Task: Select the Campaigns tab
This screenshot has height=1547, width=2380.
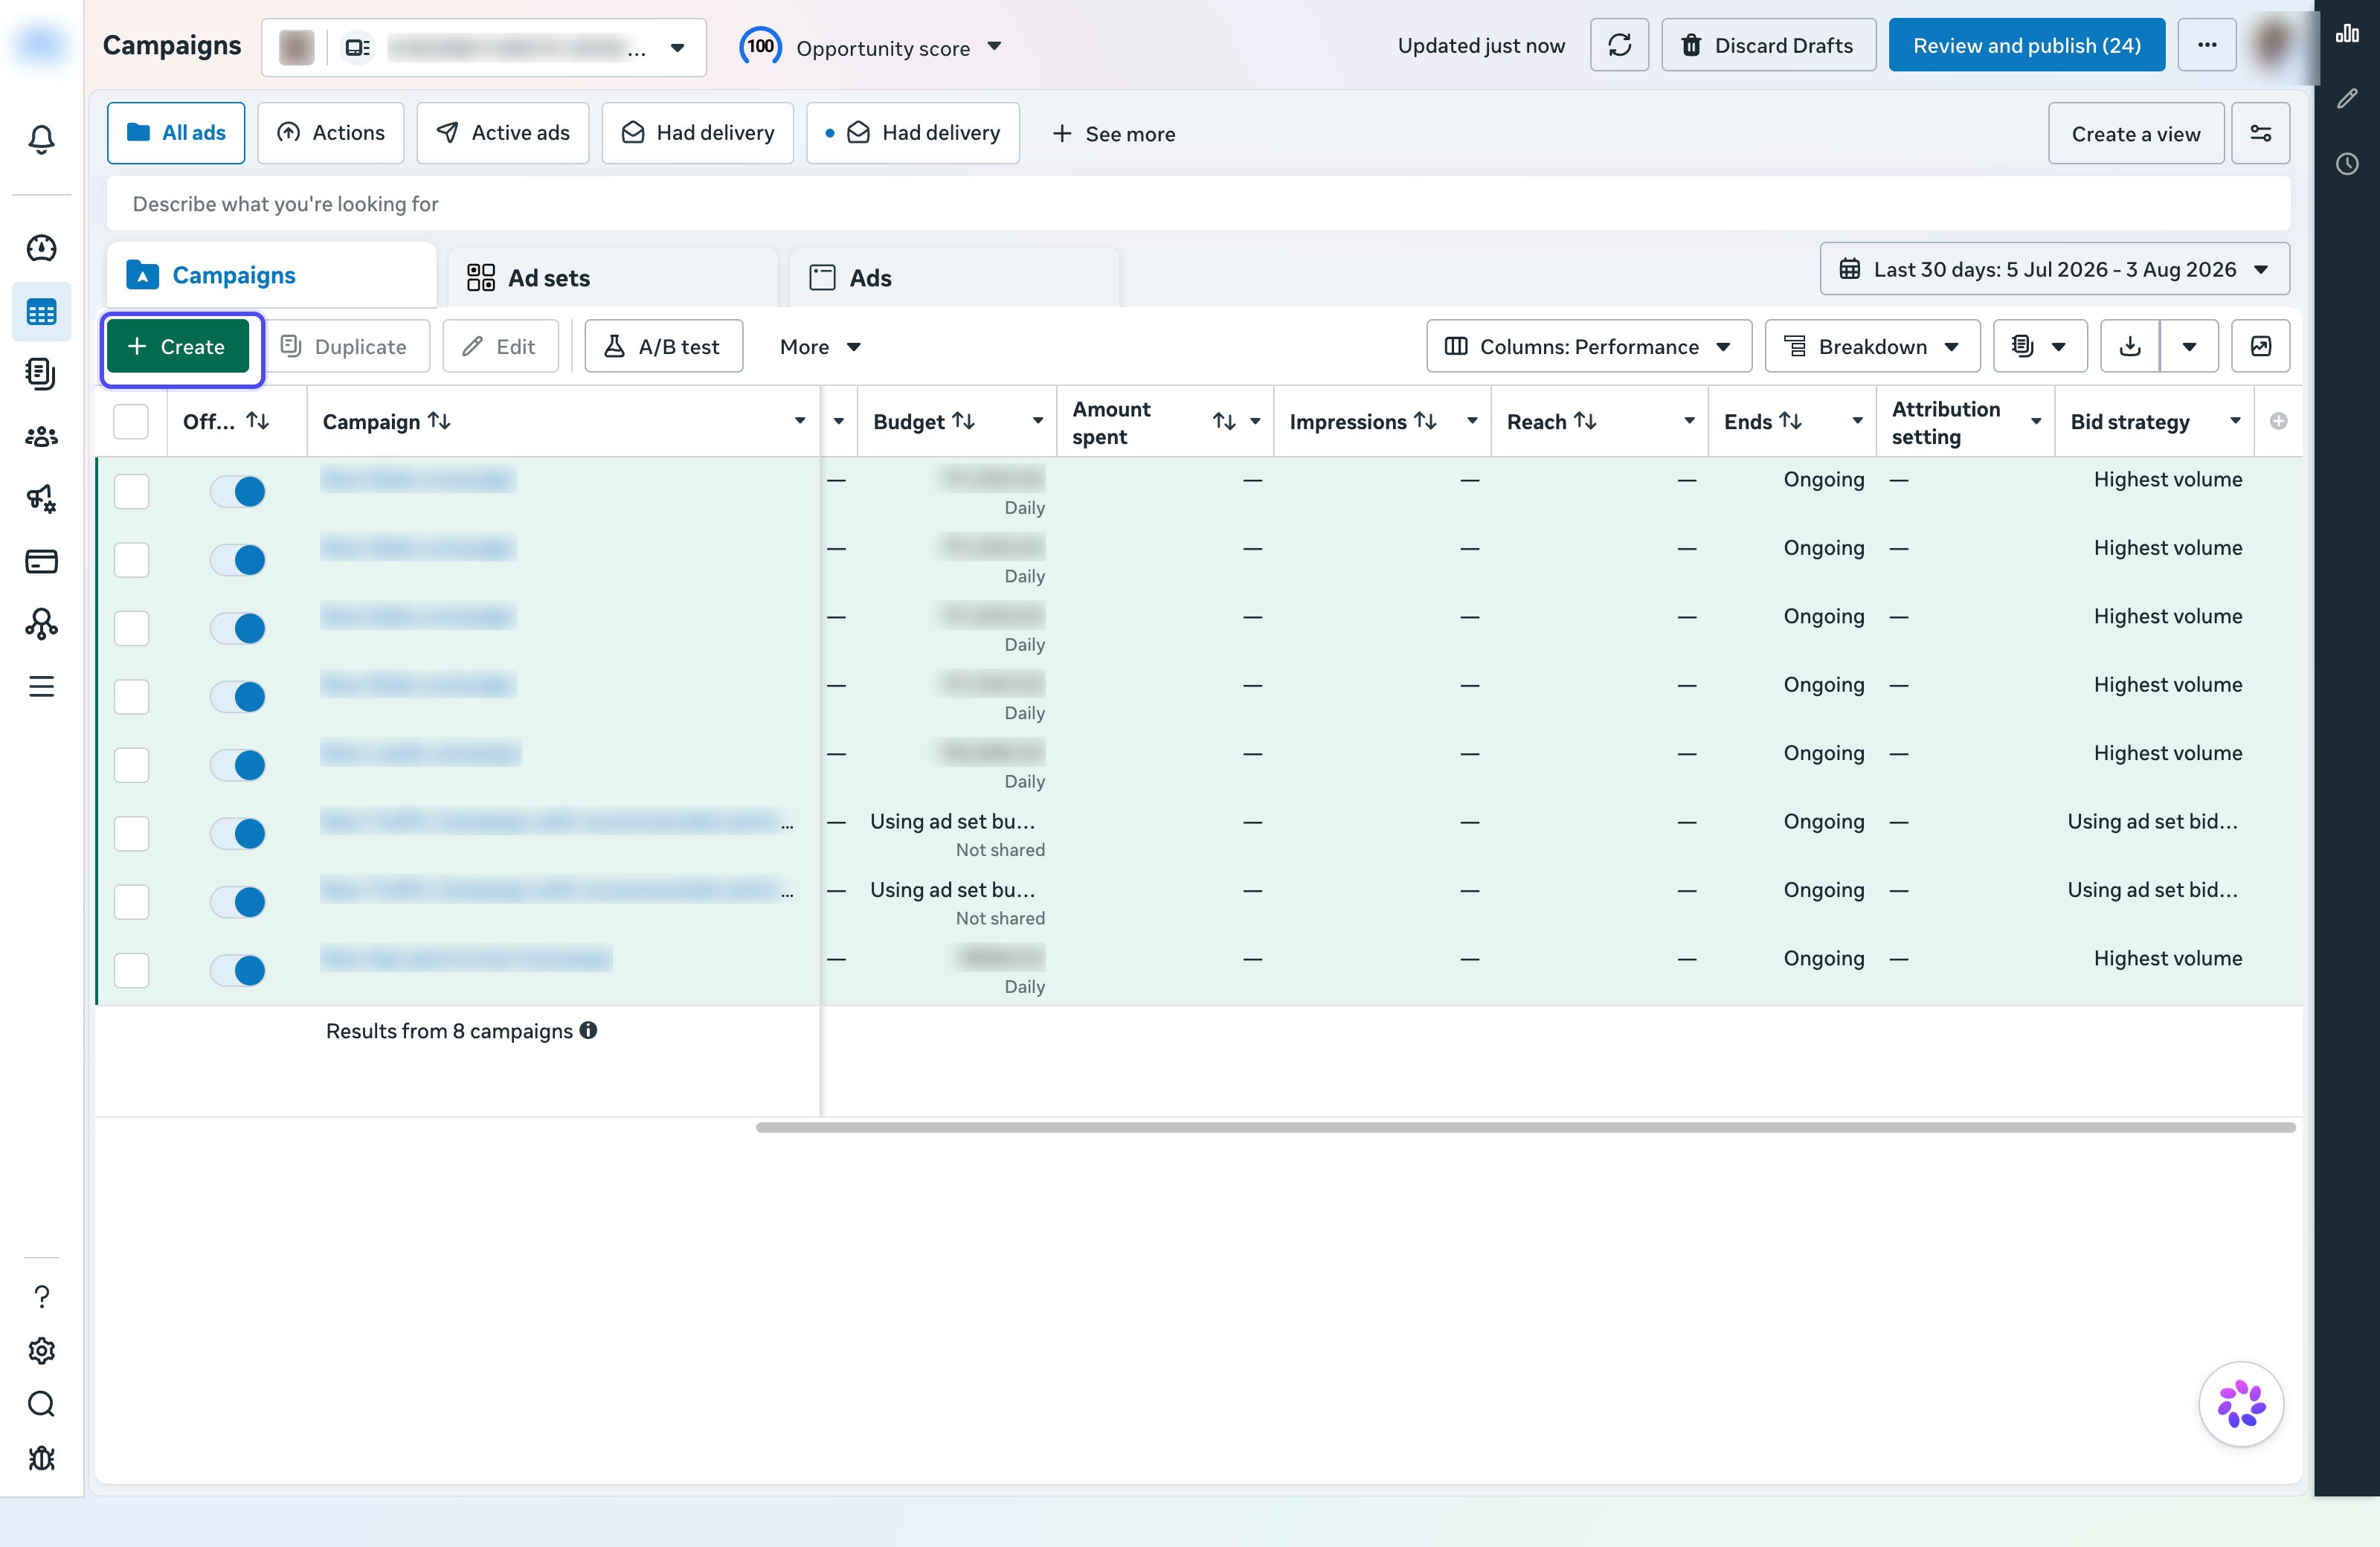Action: click(271, 275)
